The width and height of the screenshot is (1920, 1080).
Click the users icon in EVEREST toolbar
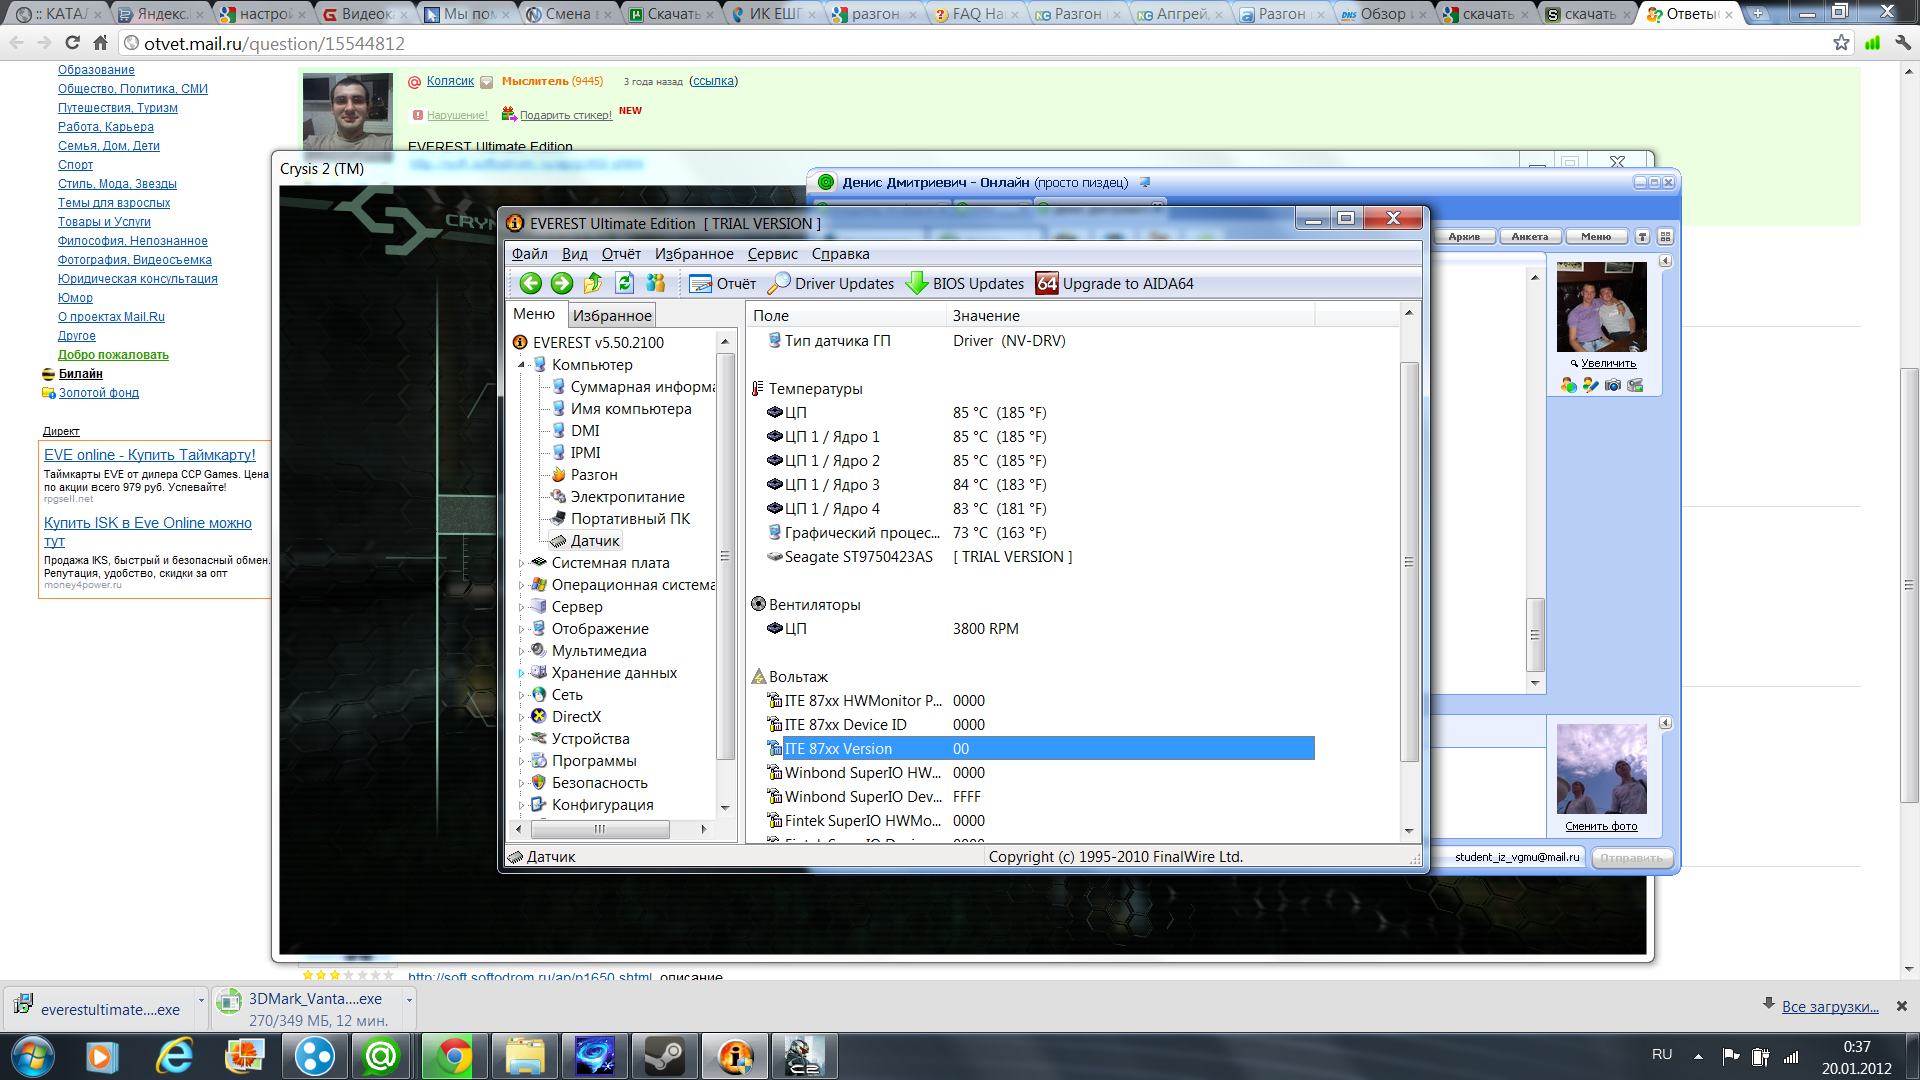click(656, 284)
